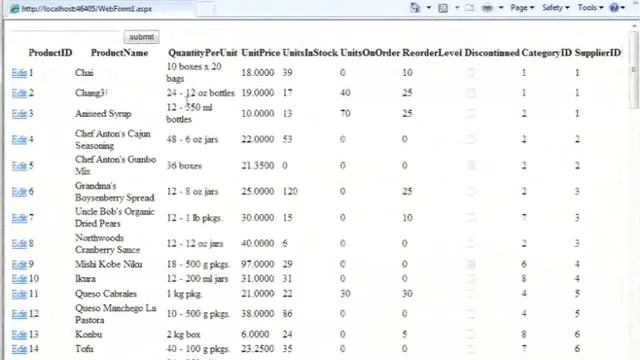This screenshot has height=360, width=640.
Task: Click the Feeds icon in command bar
Action: (x=443, y=8)
